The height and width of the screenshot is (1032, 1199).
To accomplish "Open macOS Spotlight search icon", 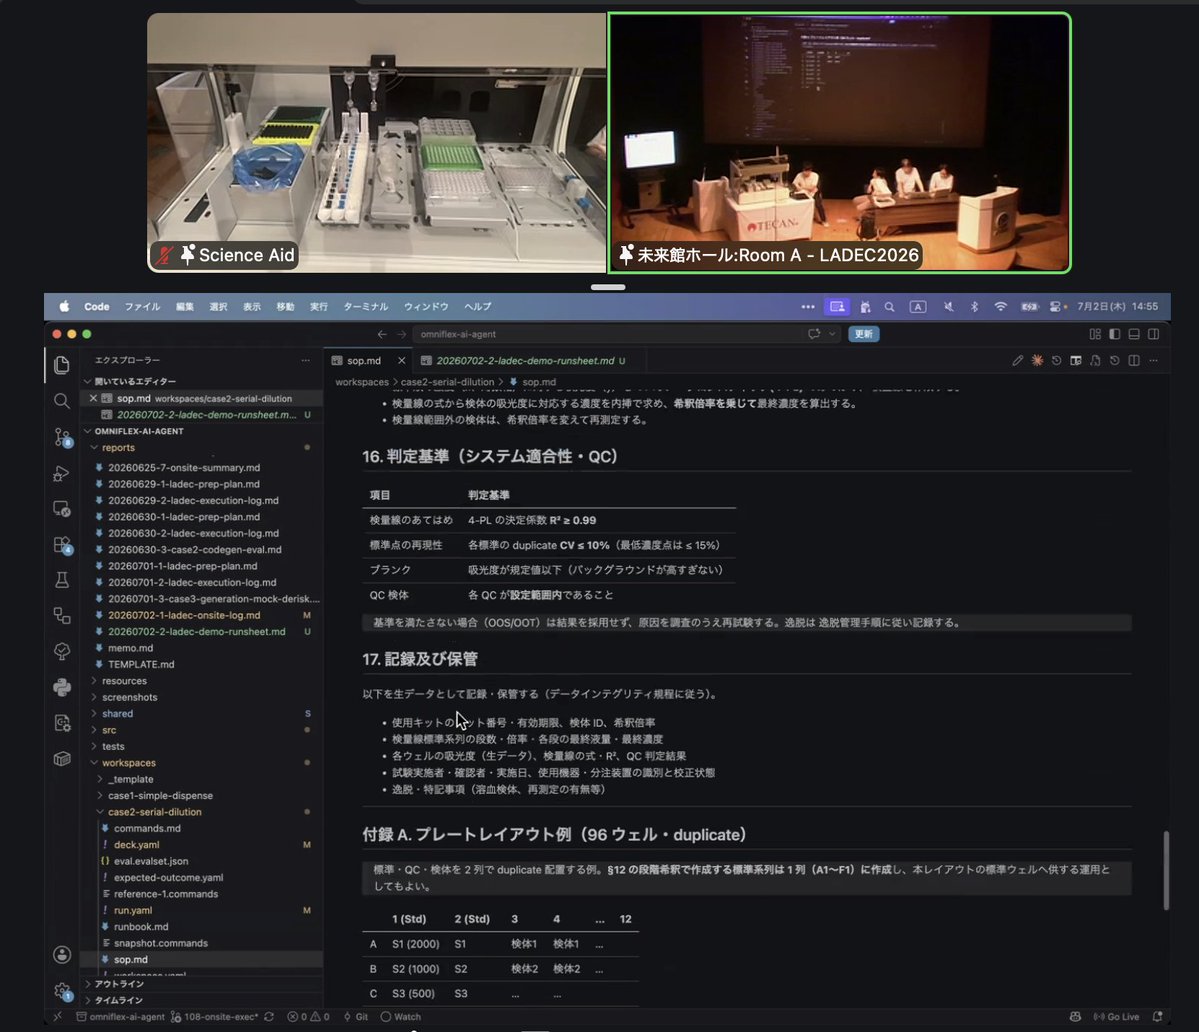I will click(889, 307).
